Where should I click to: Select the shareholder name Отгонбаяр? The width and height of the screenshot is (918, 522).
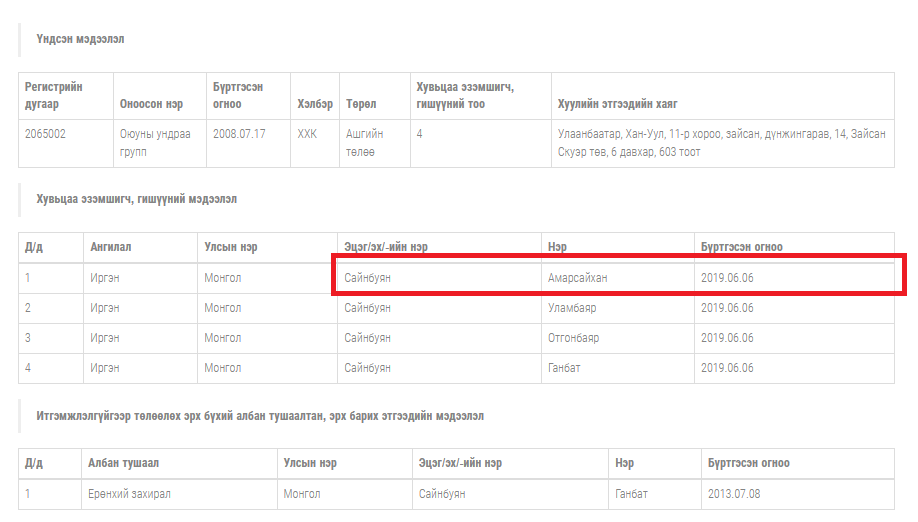click(573, 338)
